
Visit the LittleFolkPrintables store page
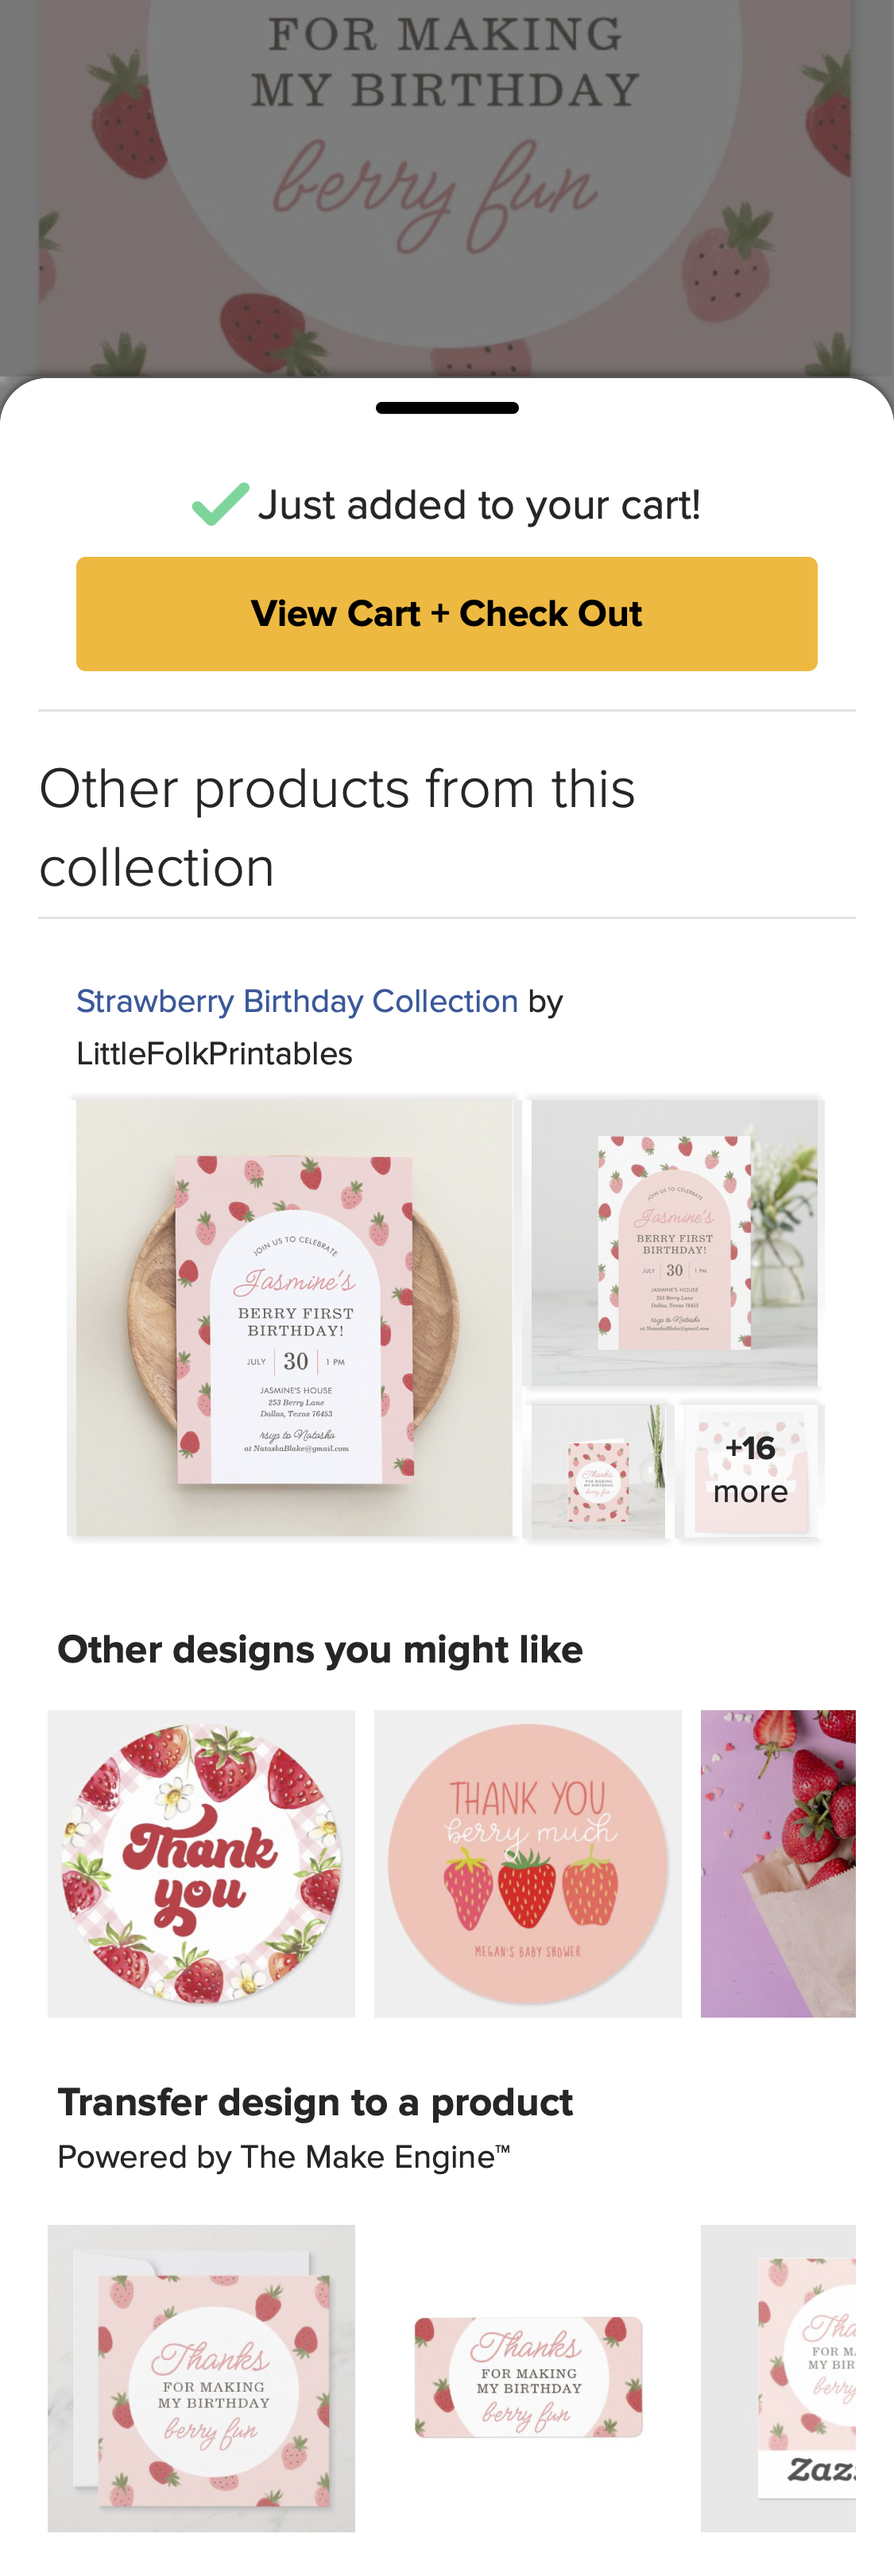coord(214,1053)
